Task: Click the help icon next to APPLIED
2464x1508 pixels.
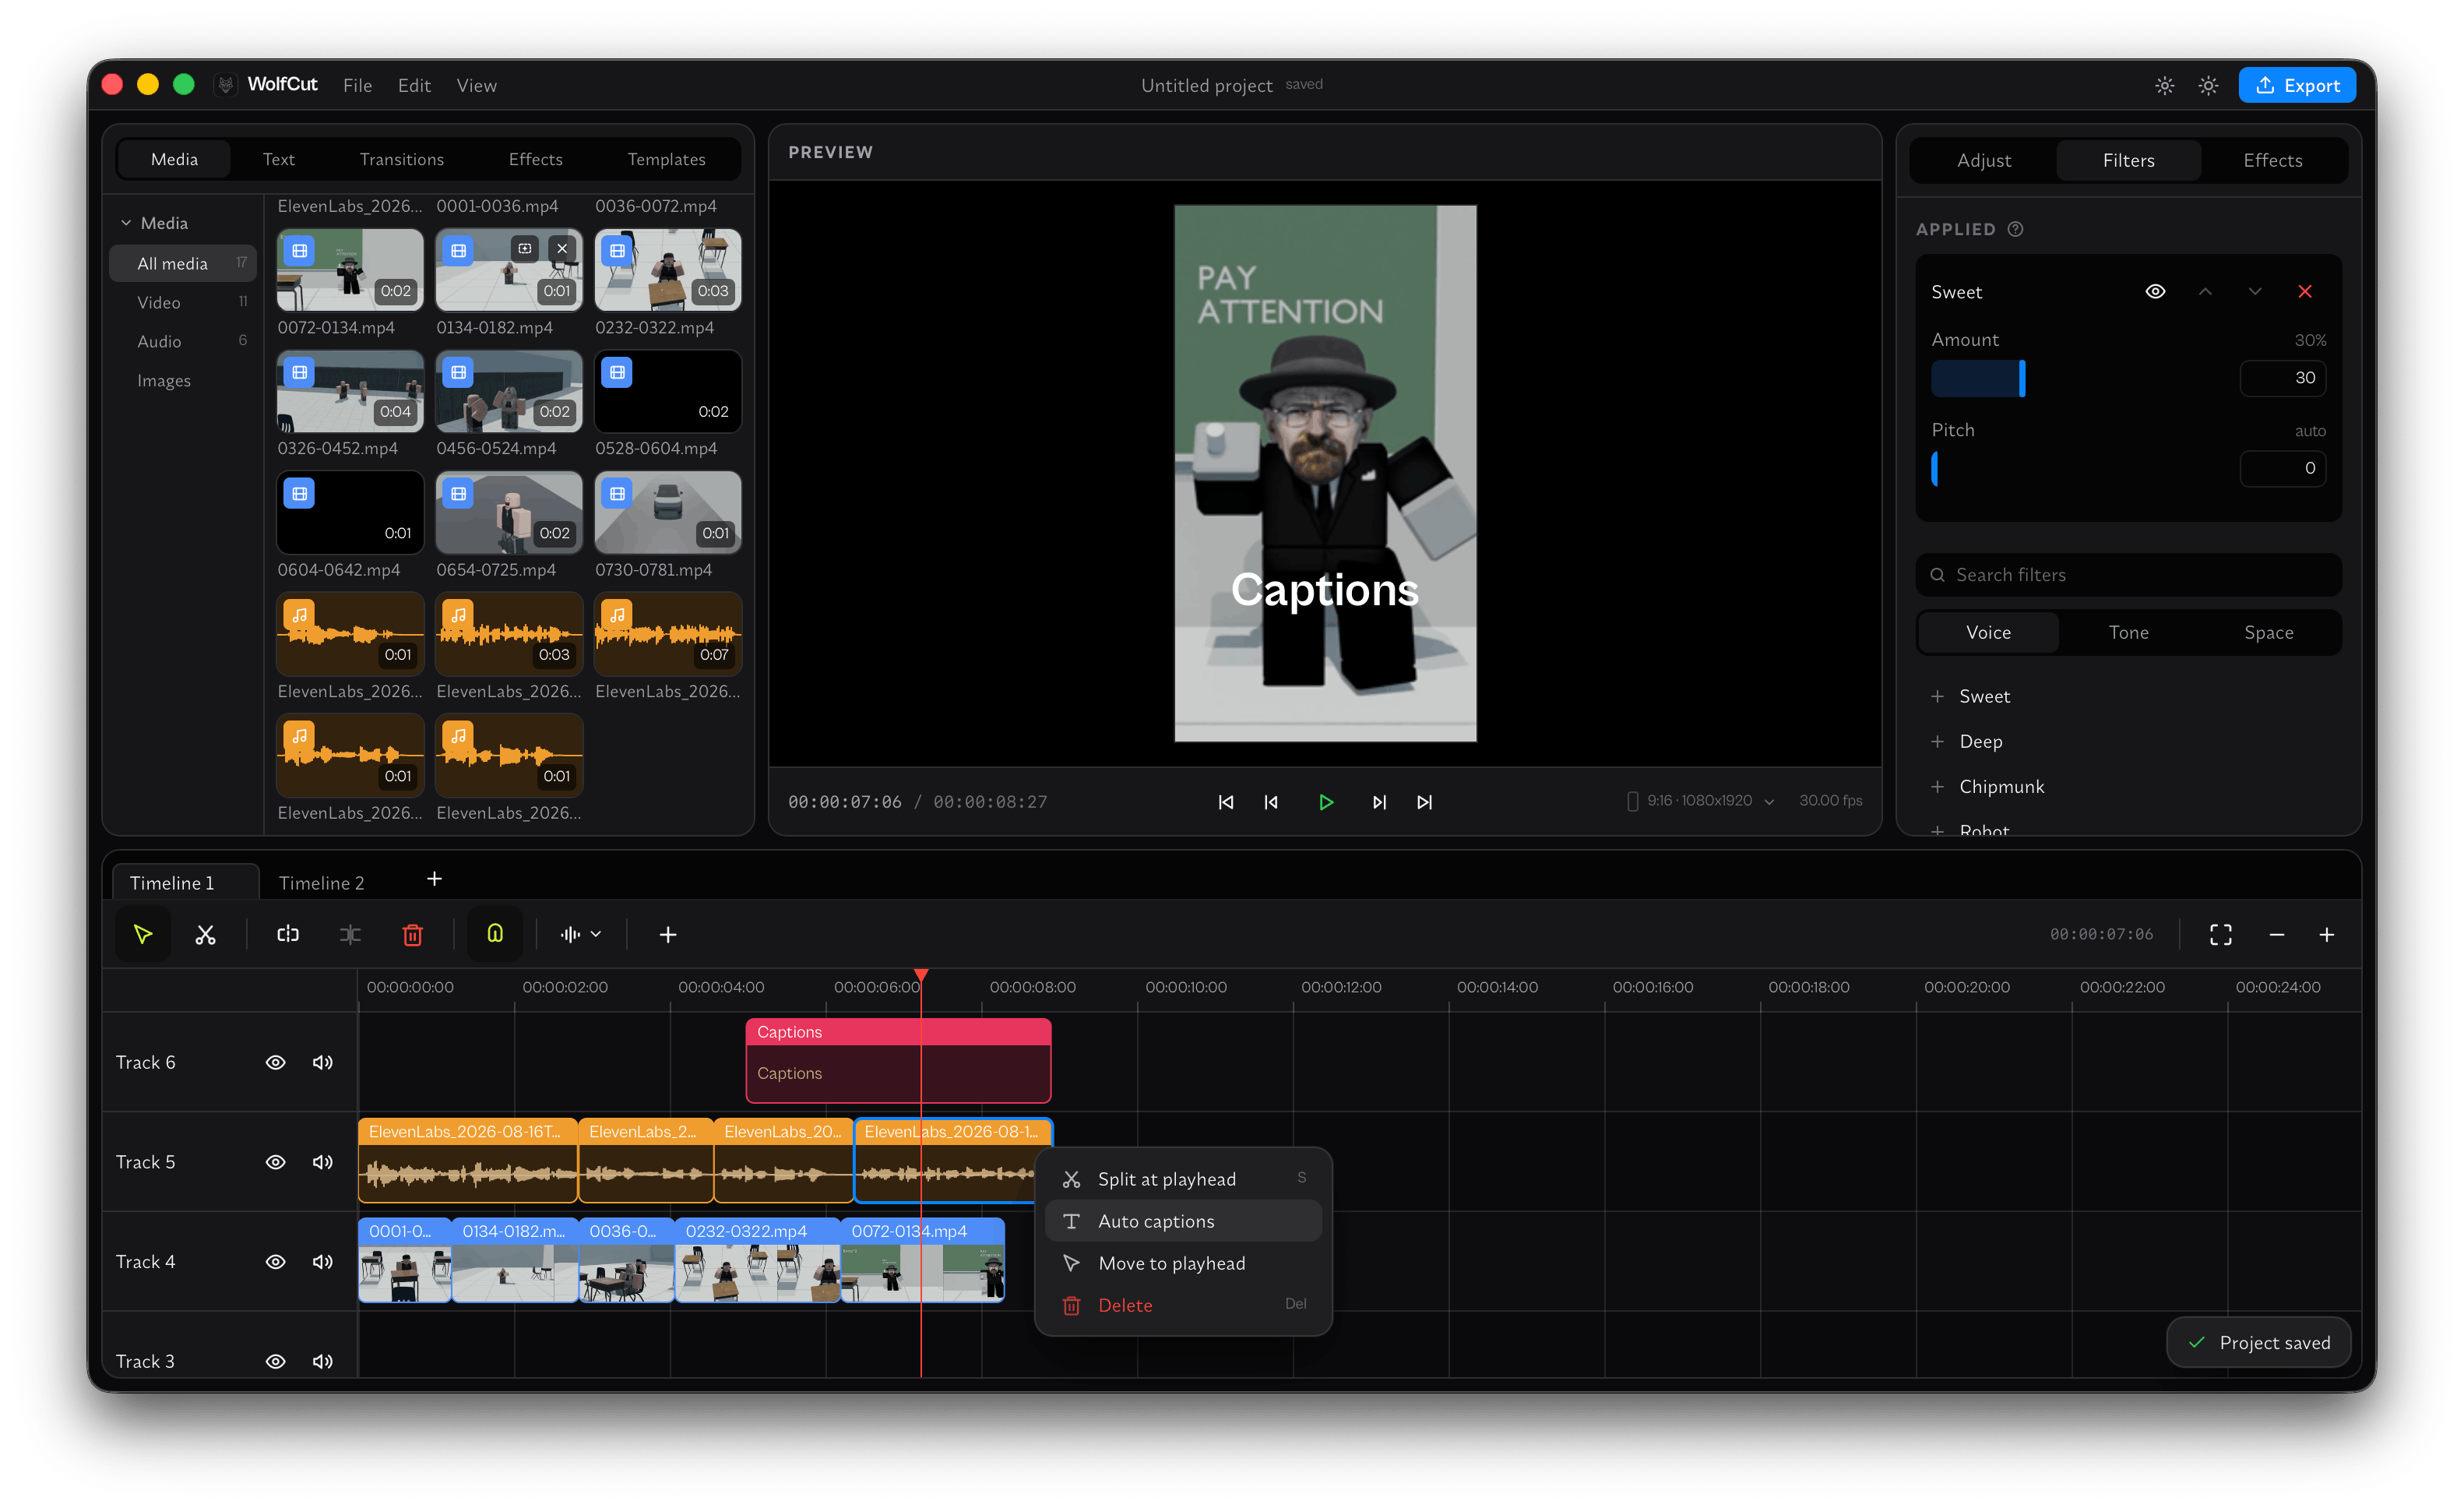Action: [2015, 229]
